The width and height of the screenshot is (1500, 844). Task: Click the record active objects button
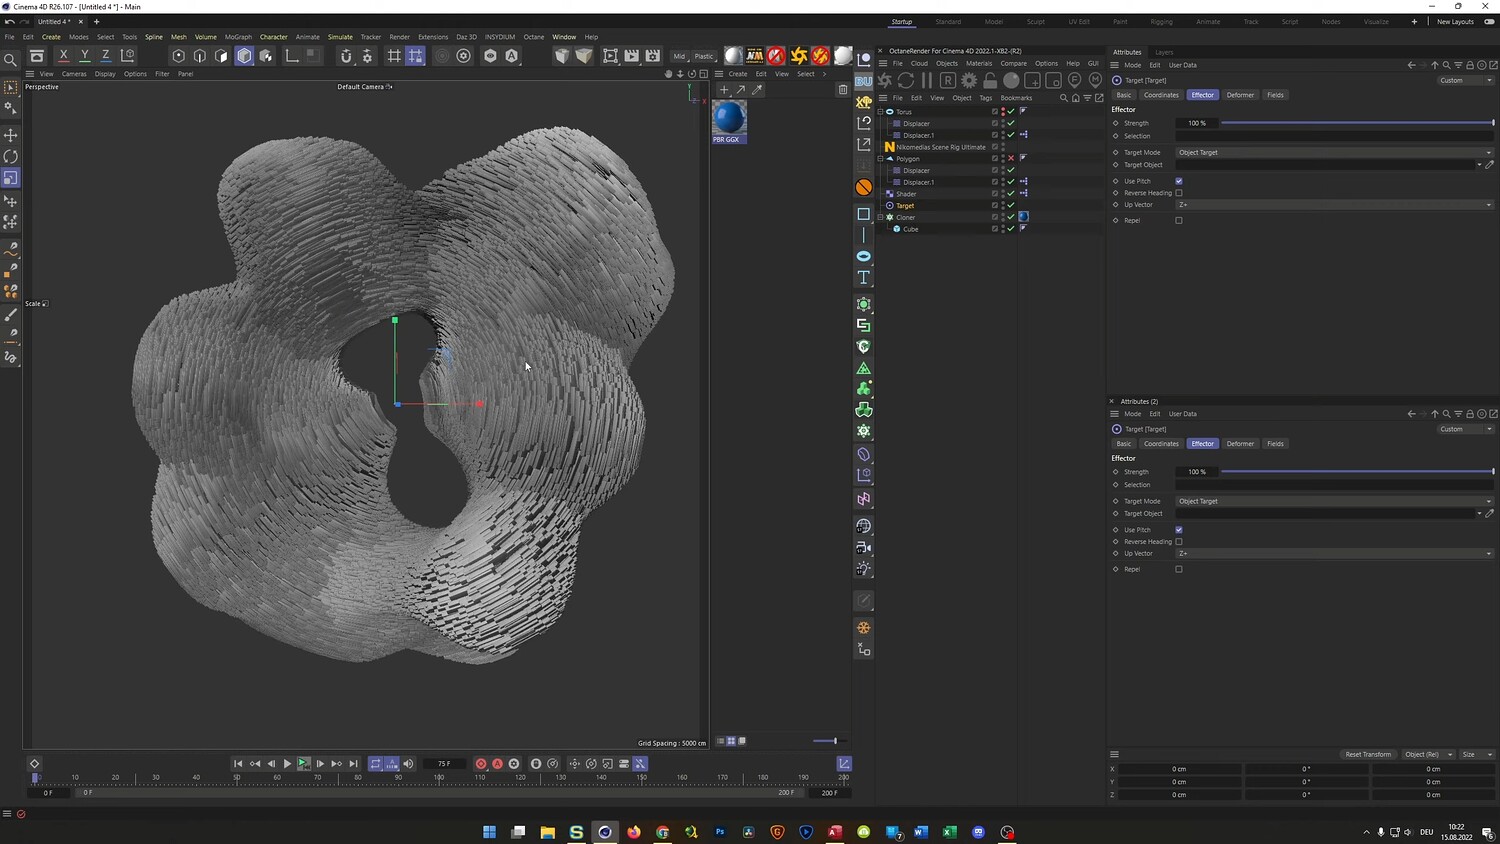click(x=481, y=764)
